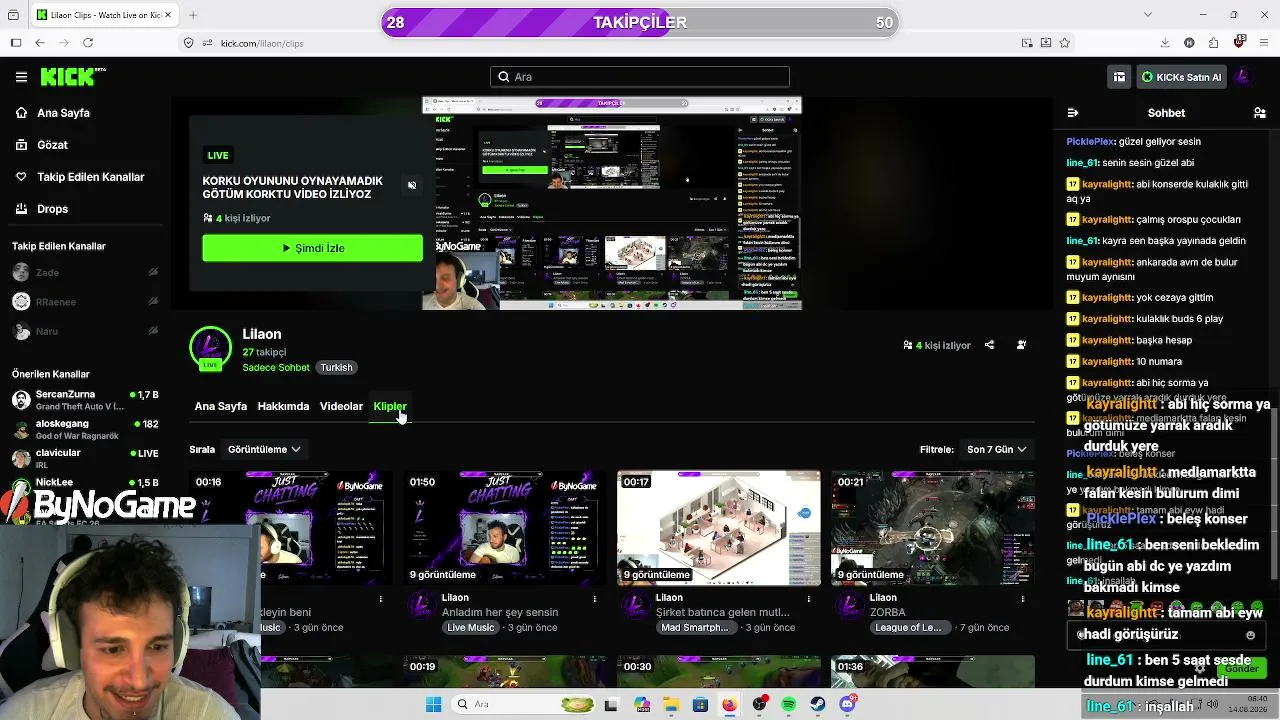The height and width of the screenshot is (720, 1280).
Task: Open options for the first 00:16 clip
Action: click(x=381, y=599)
